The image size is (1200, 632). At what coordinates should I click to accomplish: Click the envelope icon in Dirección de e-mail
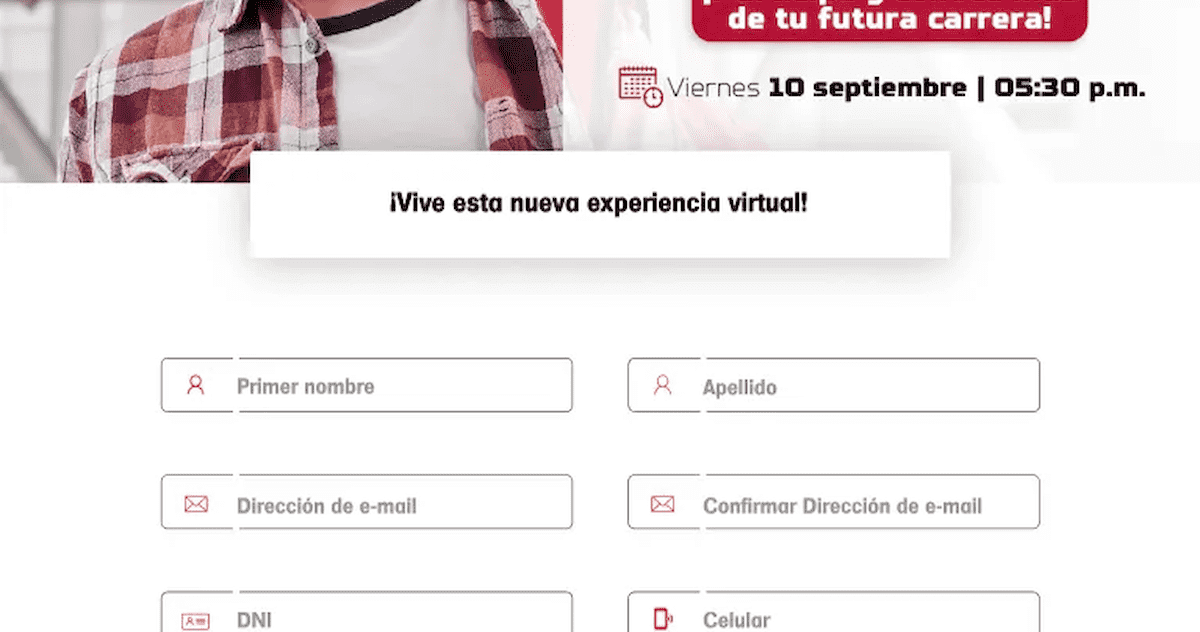tap(196, 505)
